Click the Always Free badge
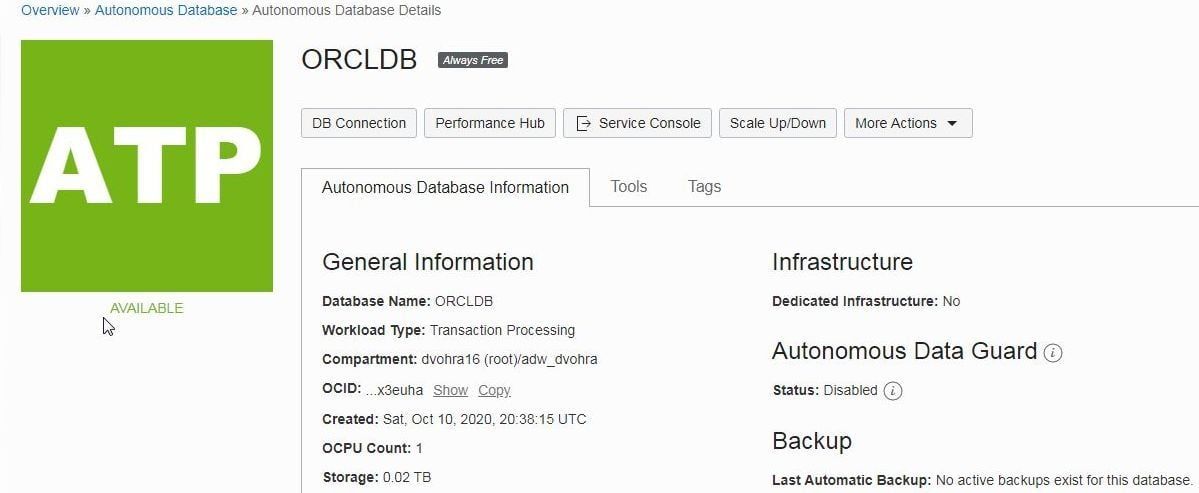Viewport: 1199px width, 493px height. pos(473,60)
